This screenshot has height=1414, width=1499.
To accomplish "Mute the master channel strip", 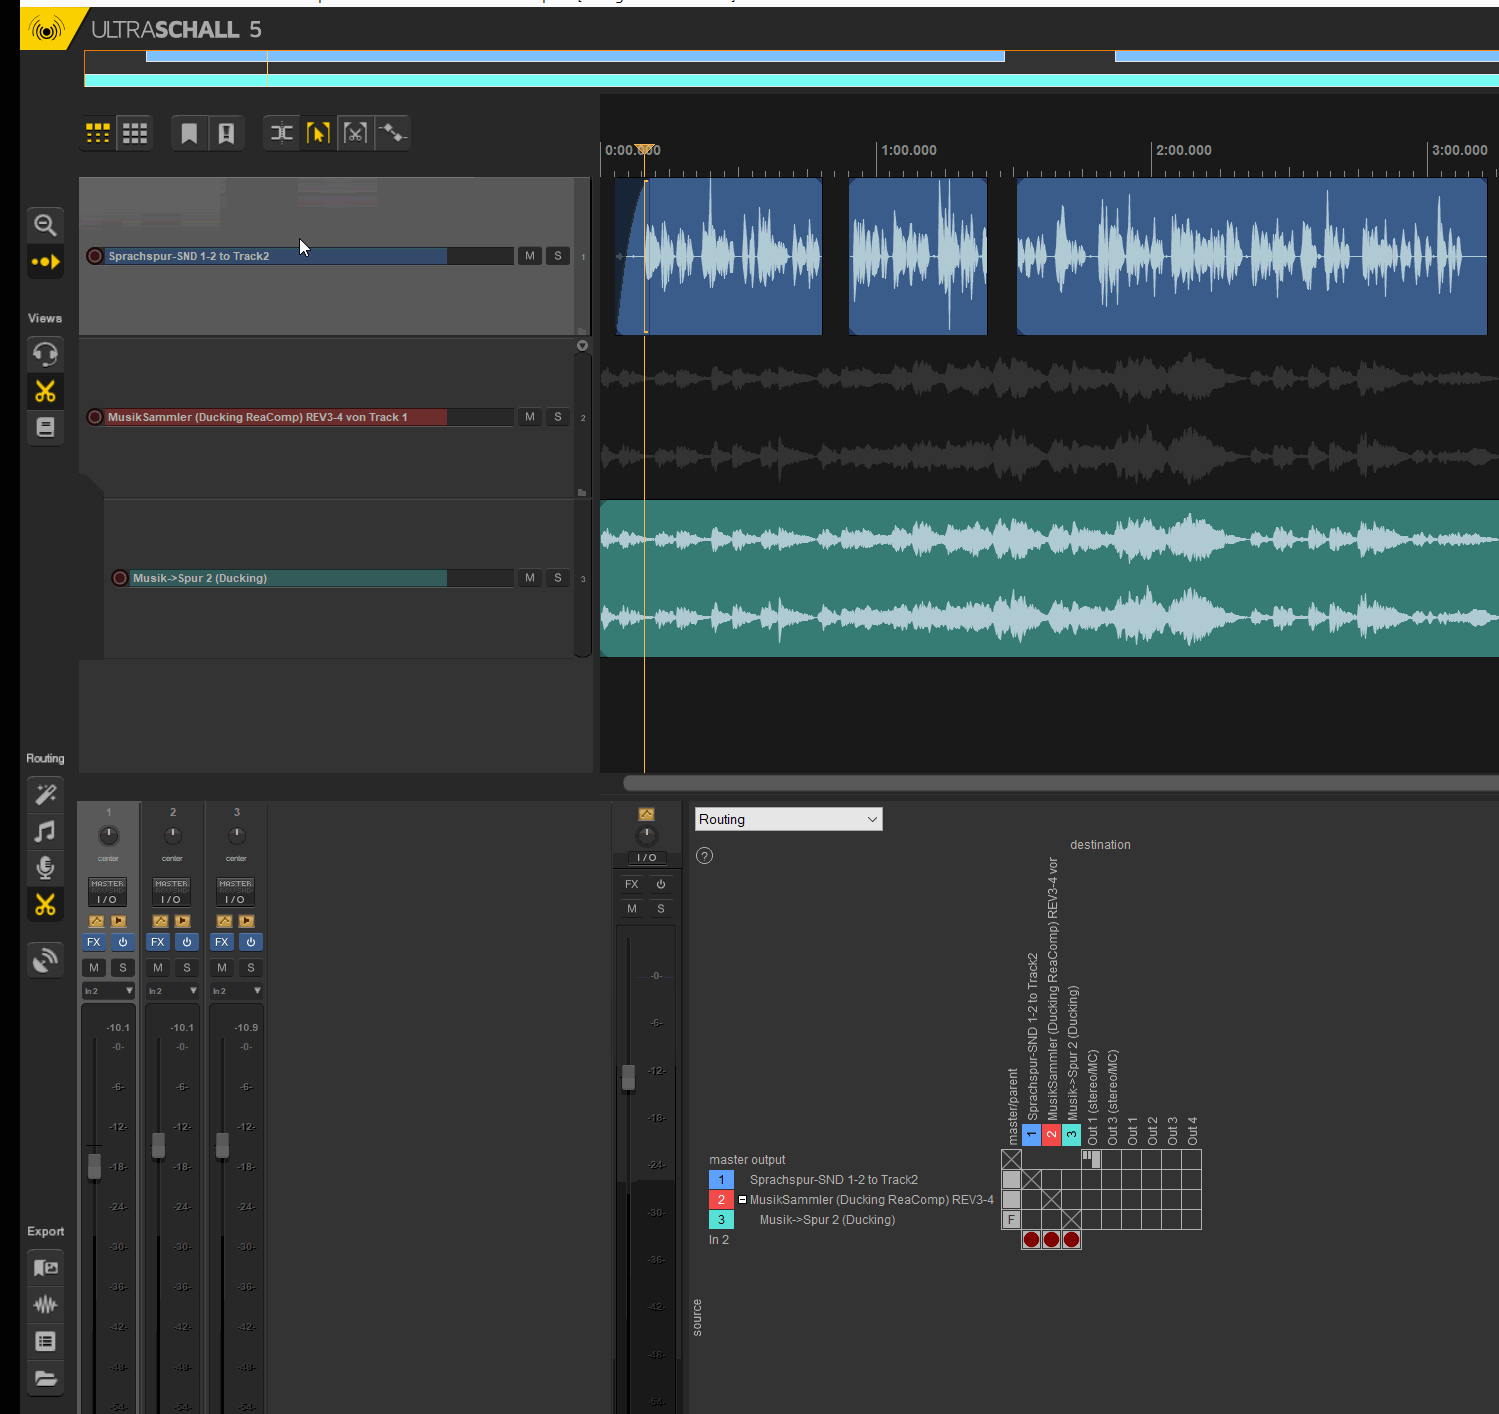I will [632, 909].
